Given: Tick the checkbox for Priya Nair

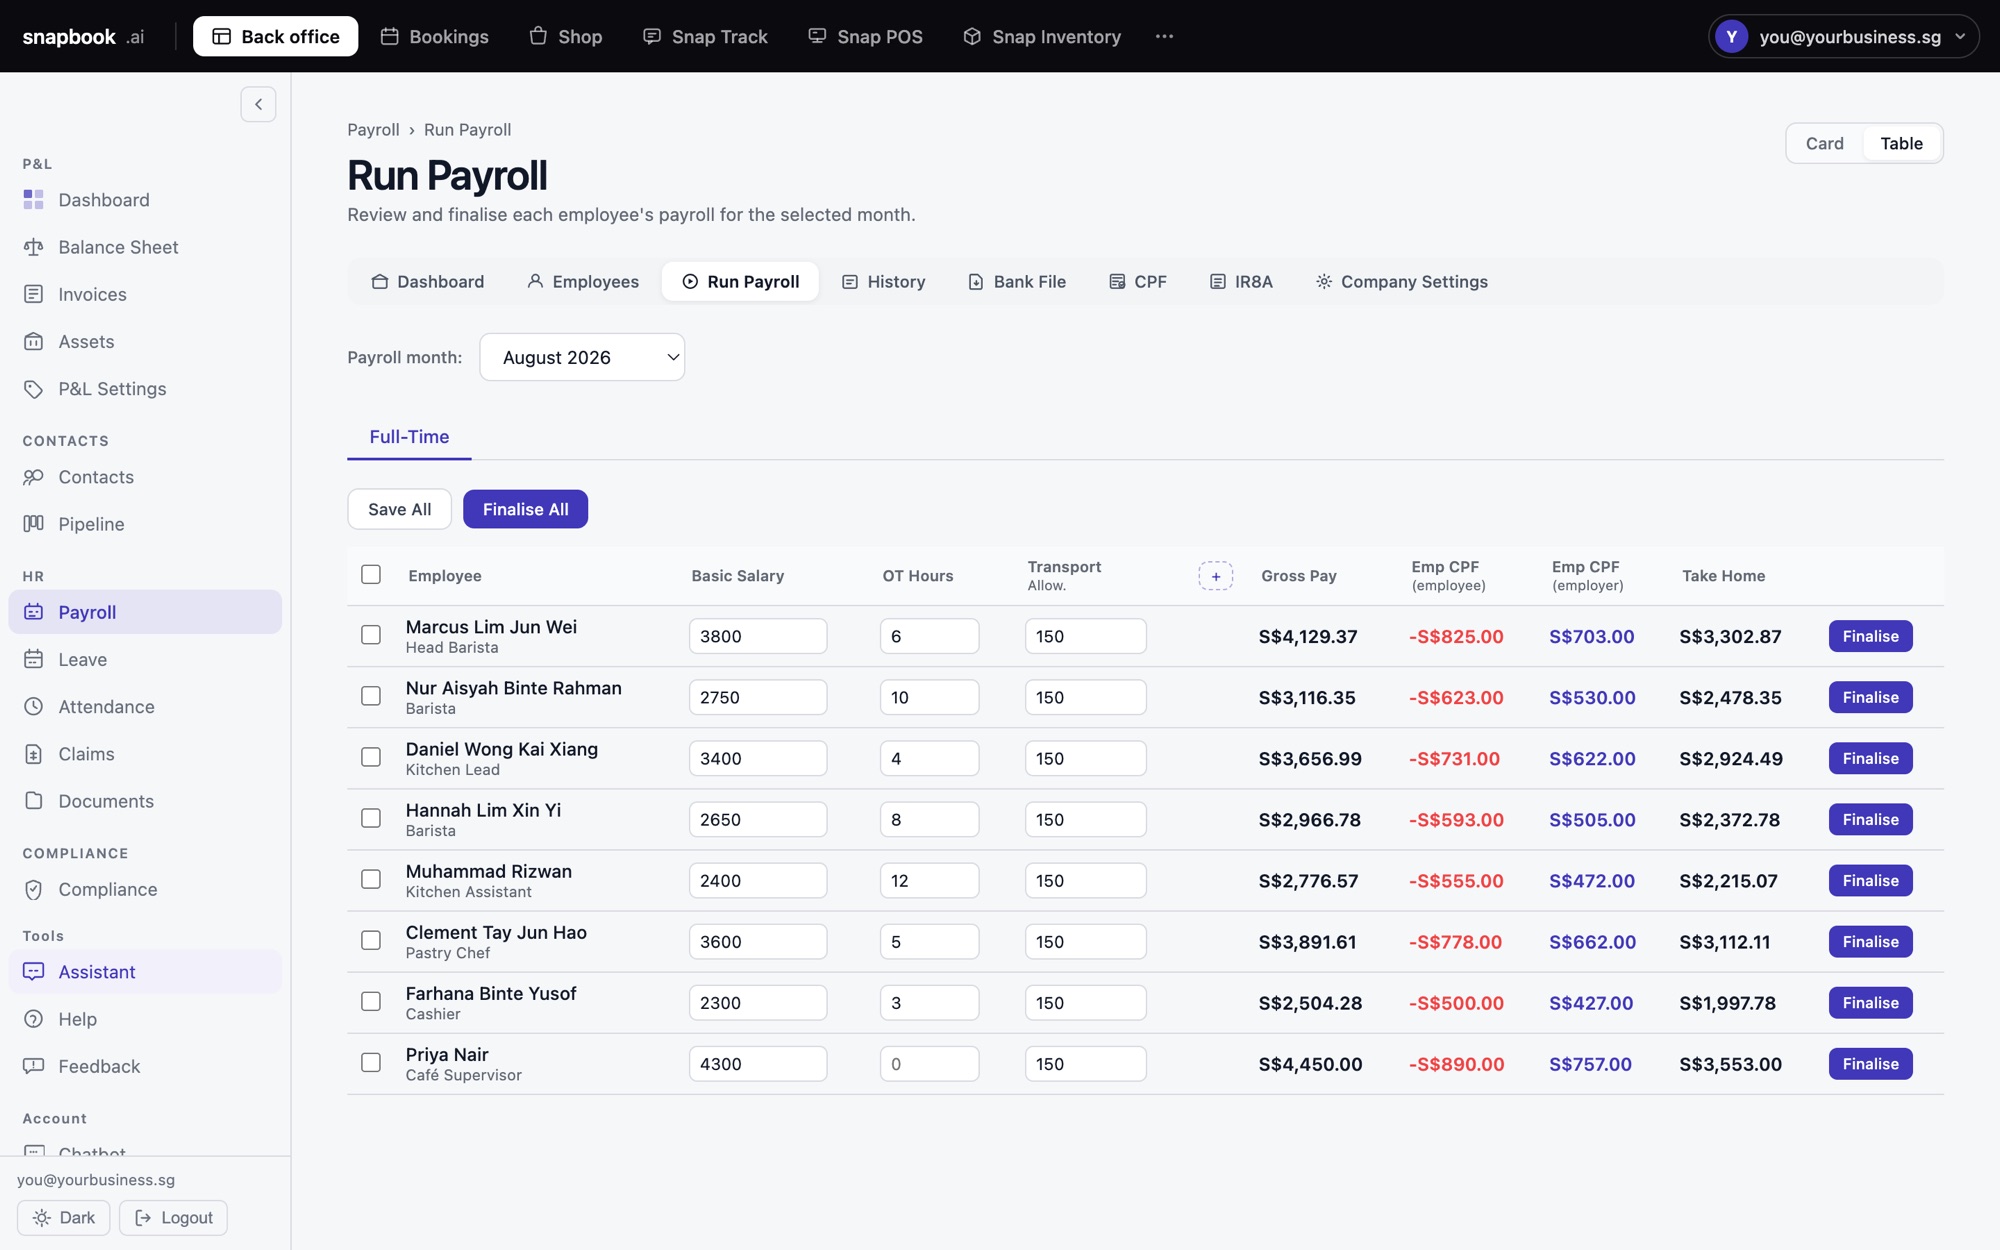Looking at the screenshot, I should tap(371, 1062).
